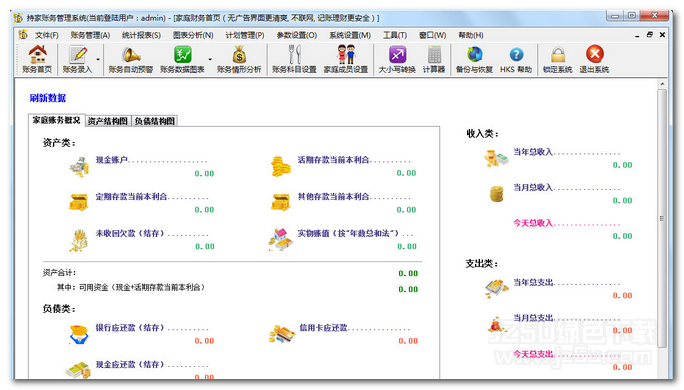
Task: Open the 账务情形分析 money bag tool
Action: 239,59
